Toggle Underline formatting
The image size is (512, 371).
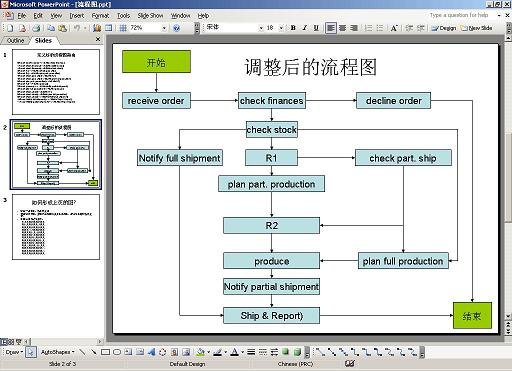tap(316, 28)
